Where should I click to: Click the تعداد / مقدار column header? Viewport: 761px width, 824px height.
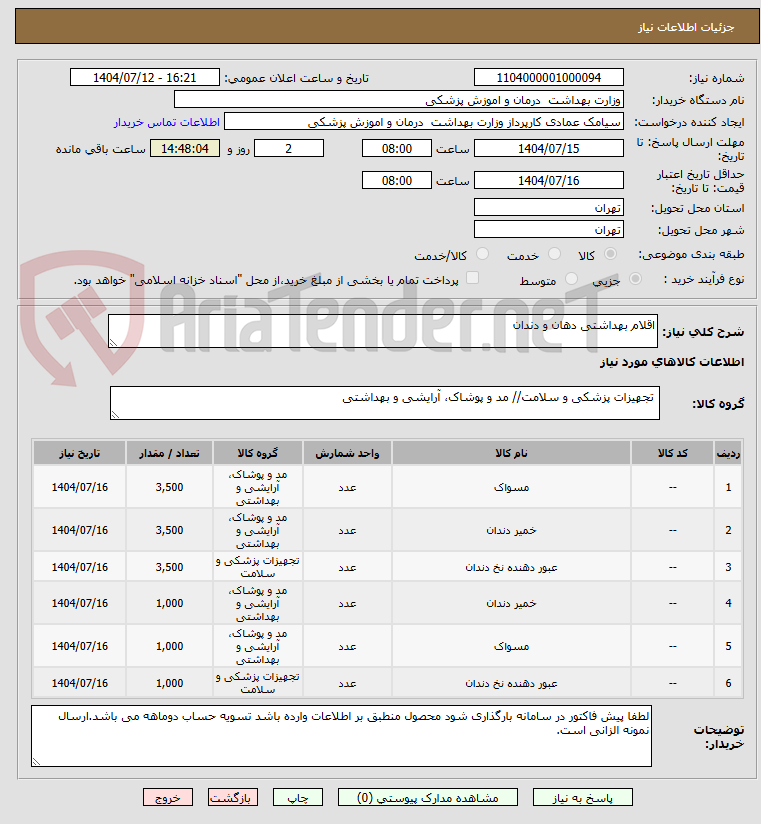coord(169,453)
